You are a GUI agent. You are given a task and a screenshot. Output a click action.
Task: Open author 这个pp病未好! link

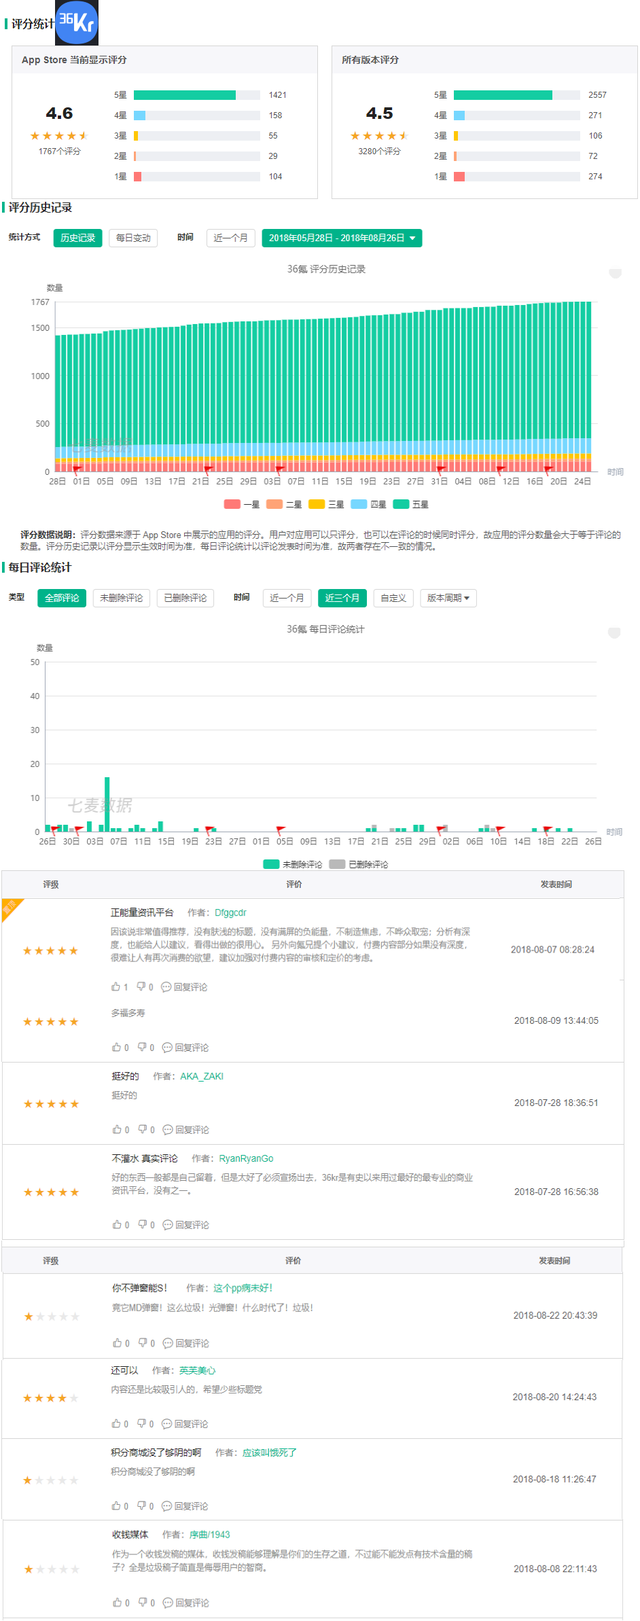click(x=243, y=1289)
